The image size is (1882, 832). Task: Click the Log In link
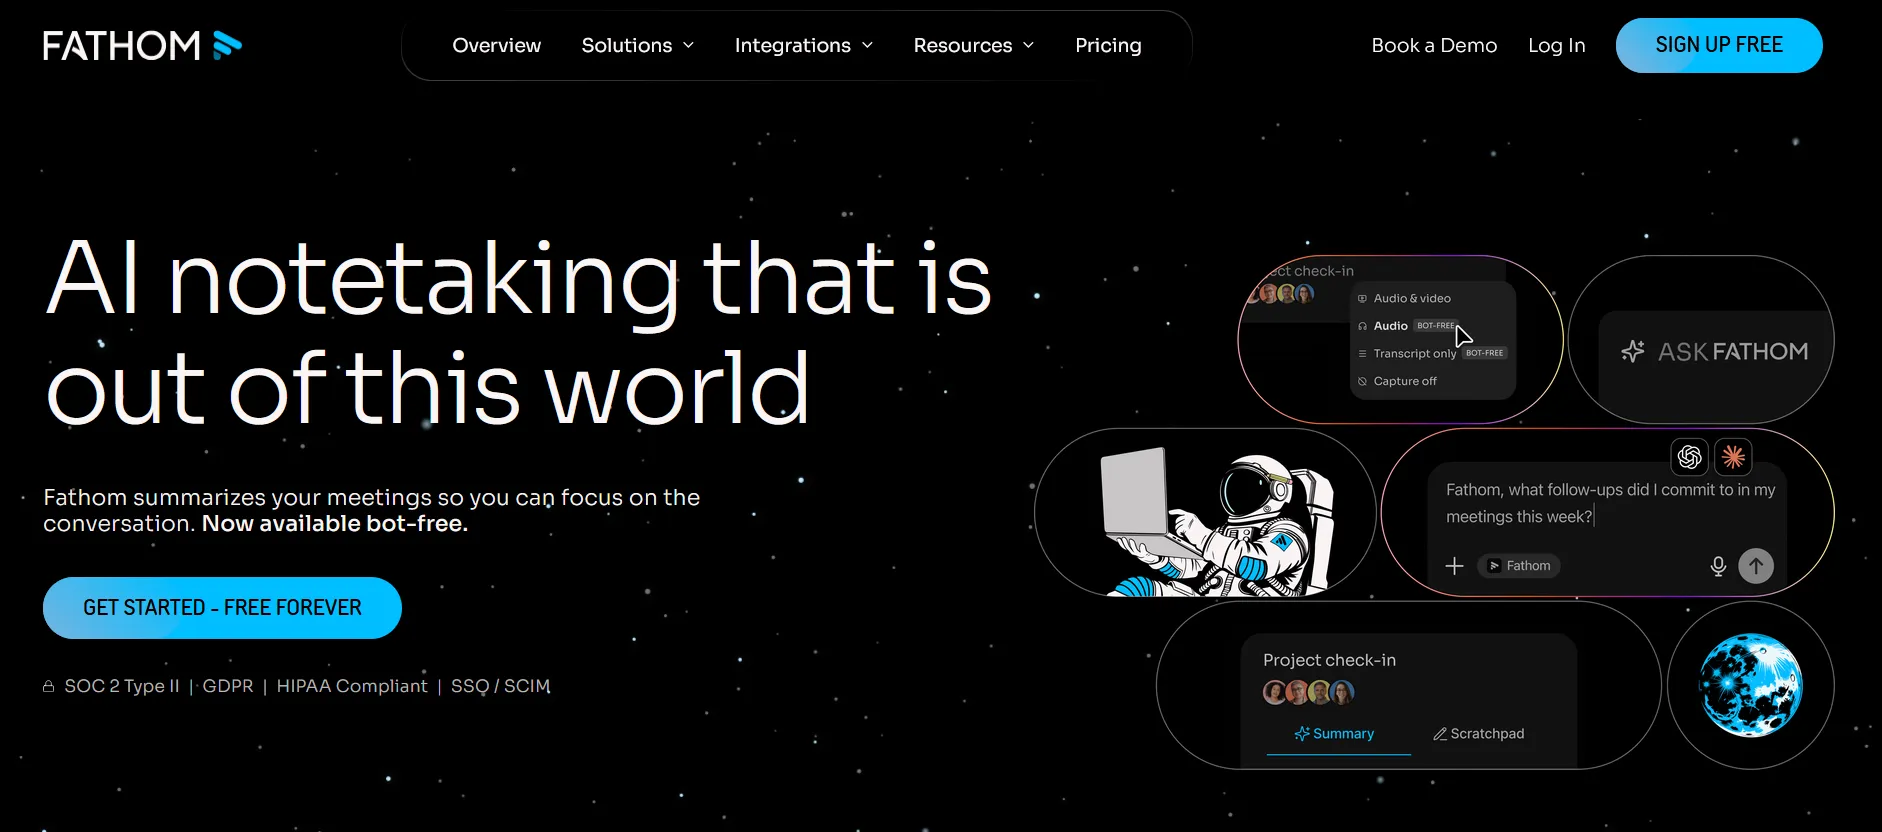pos(1556,45)
